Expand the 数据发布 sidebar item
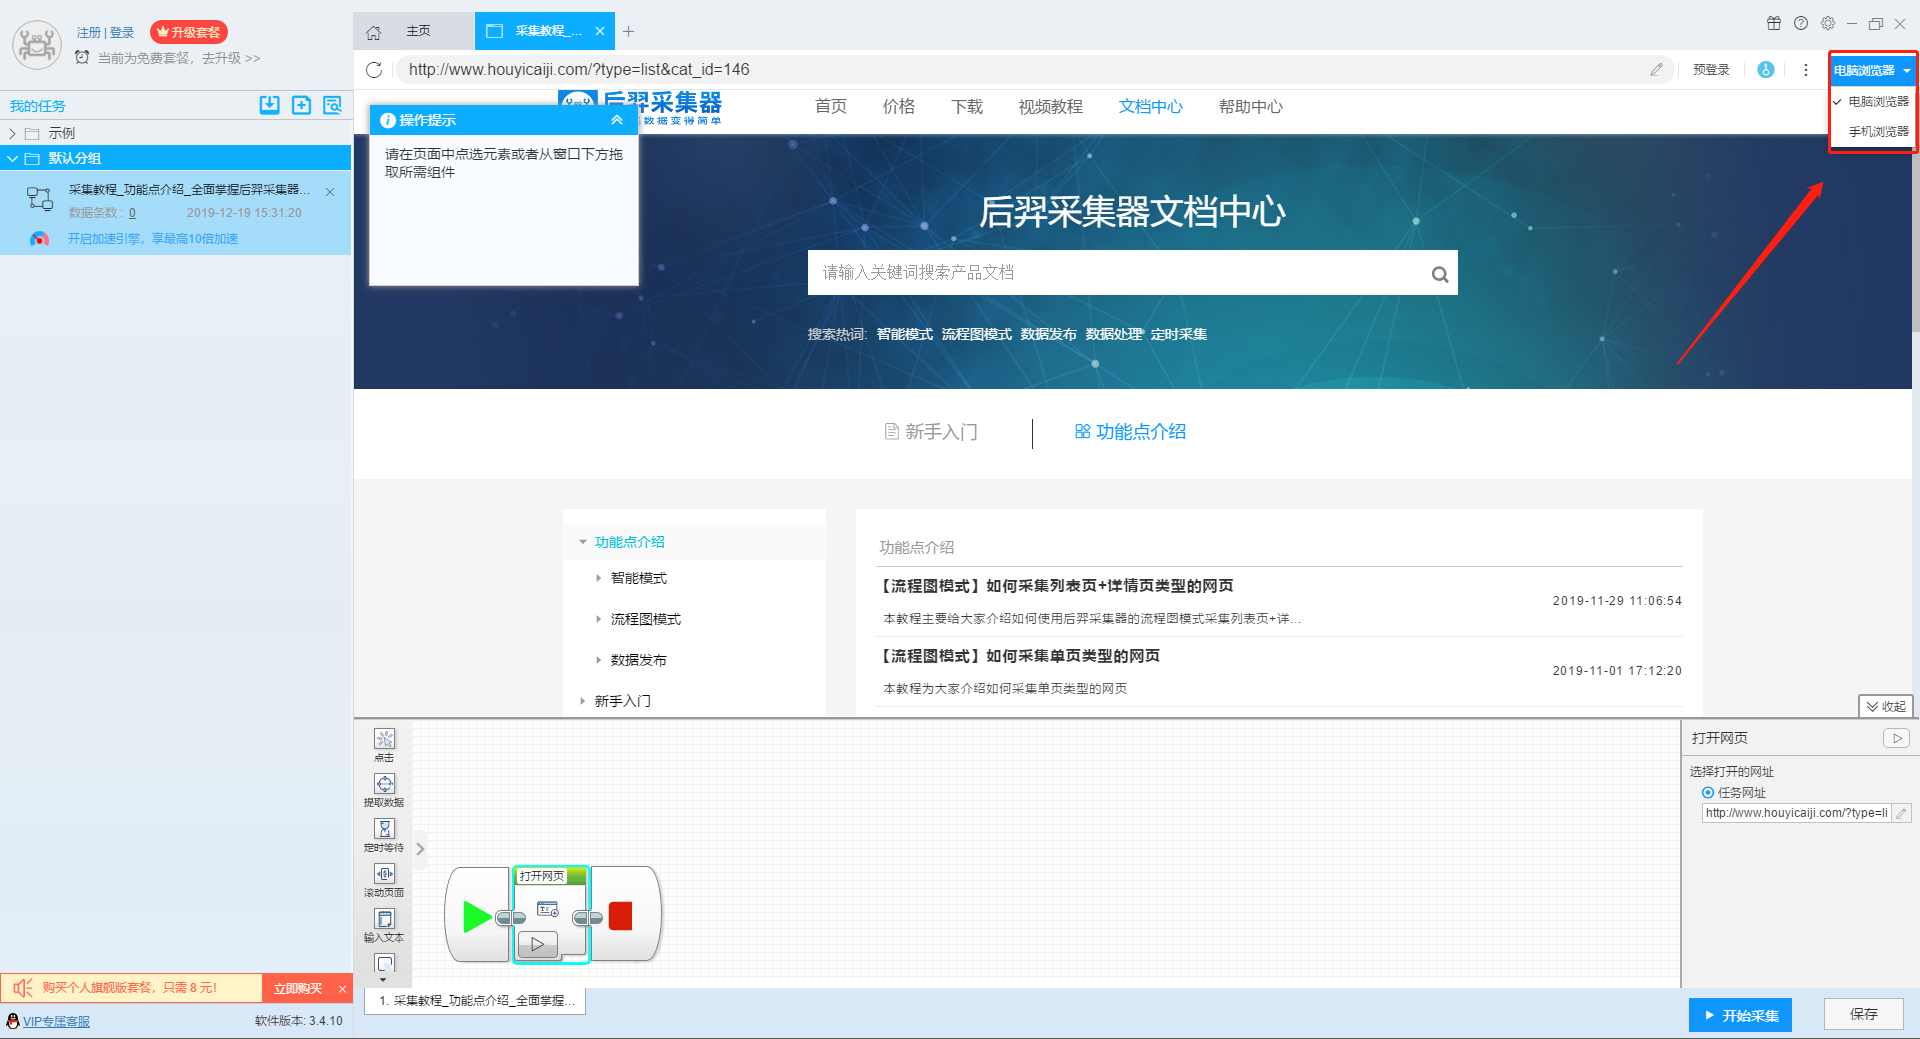The image size is (1920, 1039). [599, 660]
